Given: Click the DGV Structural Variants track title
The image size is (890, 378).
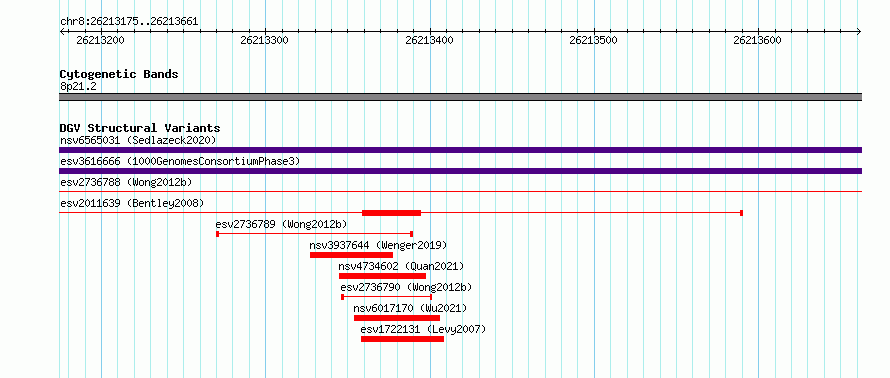Looking at the screenshot, I should [x=140, y=128].
